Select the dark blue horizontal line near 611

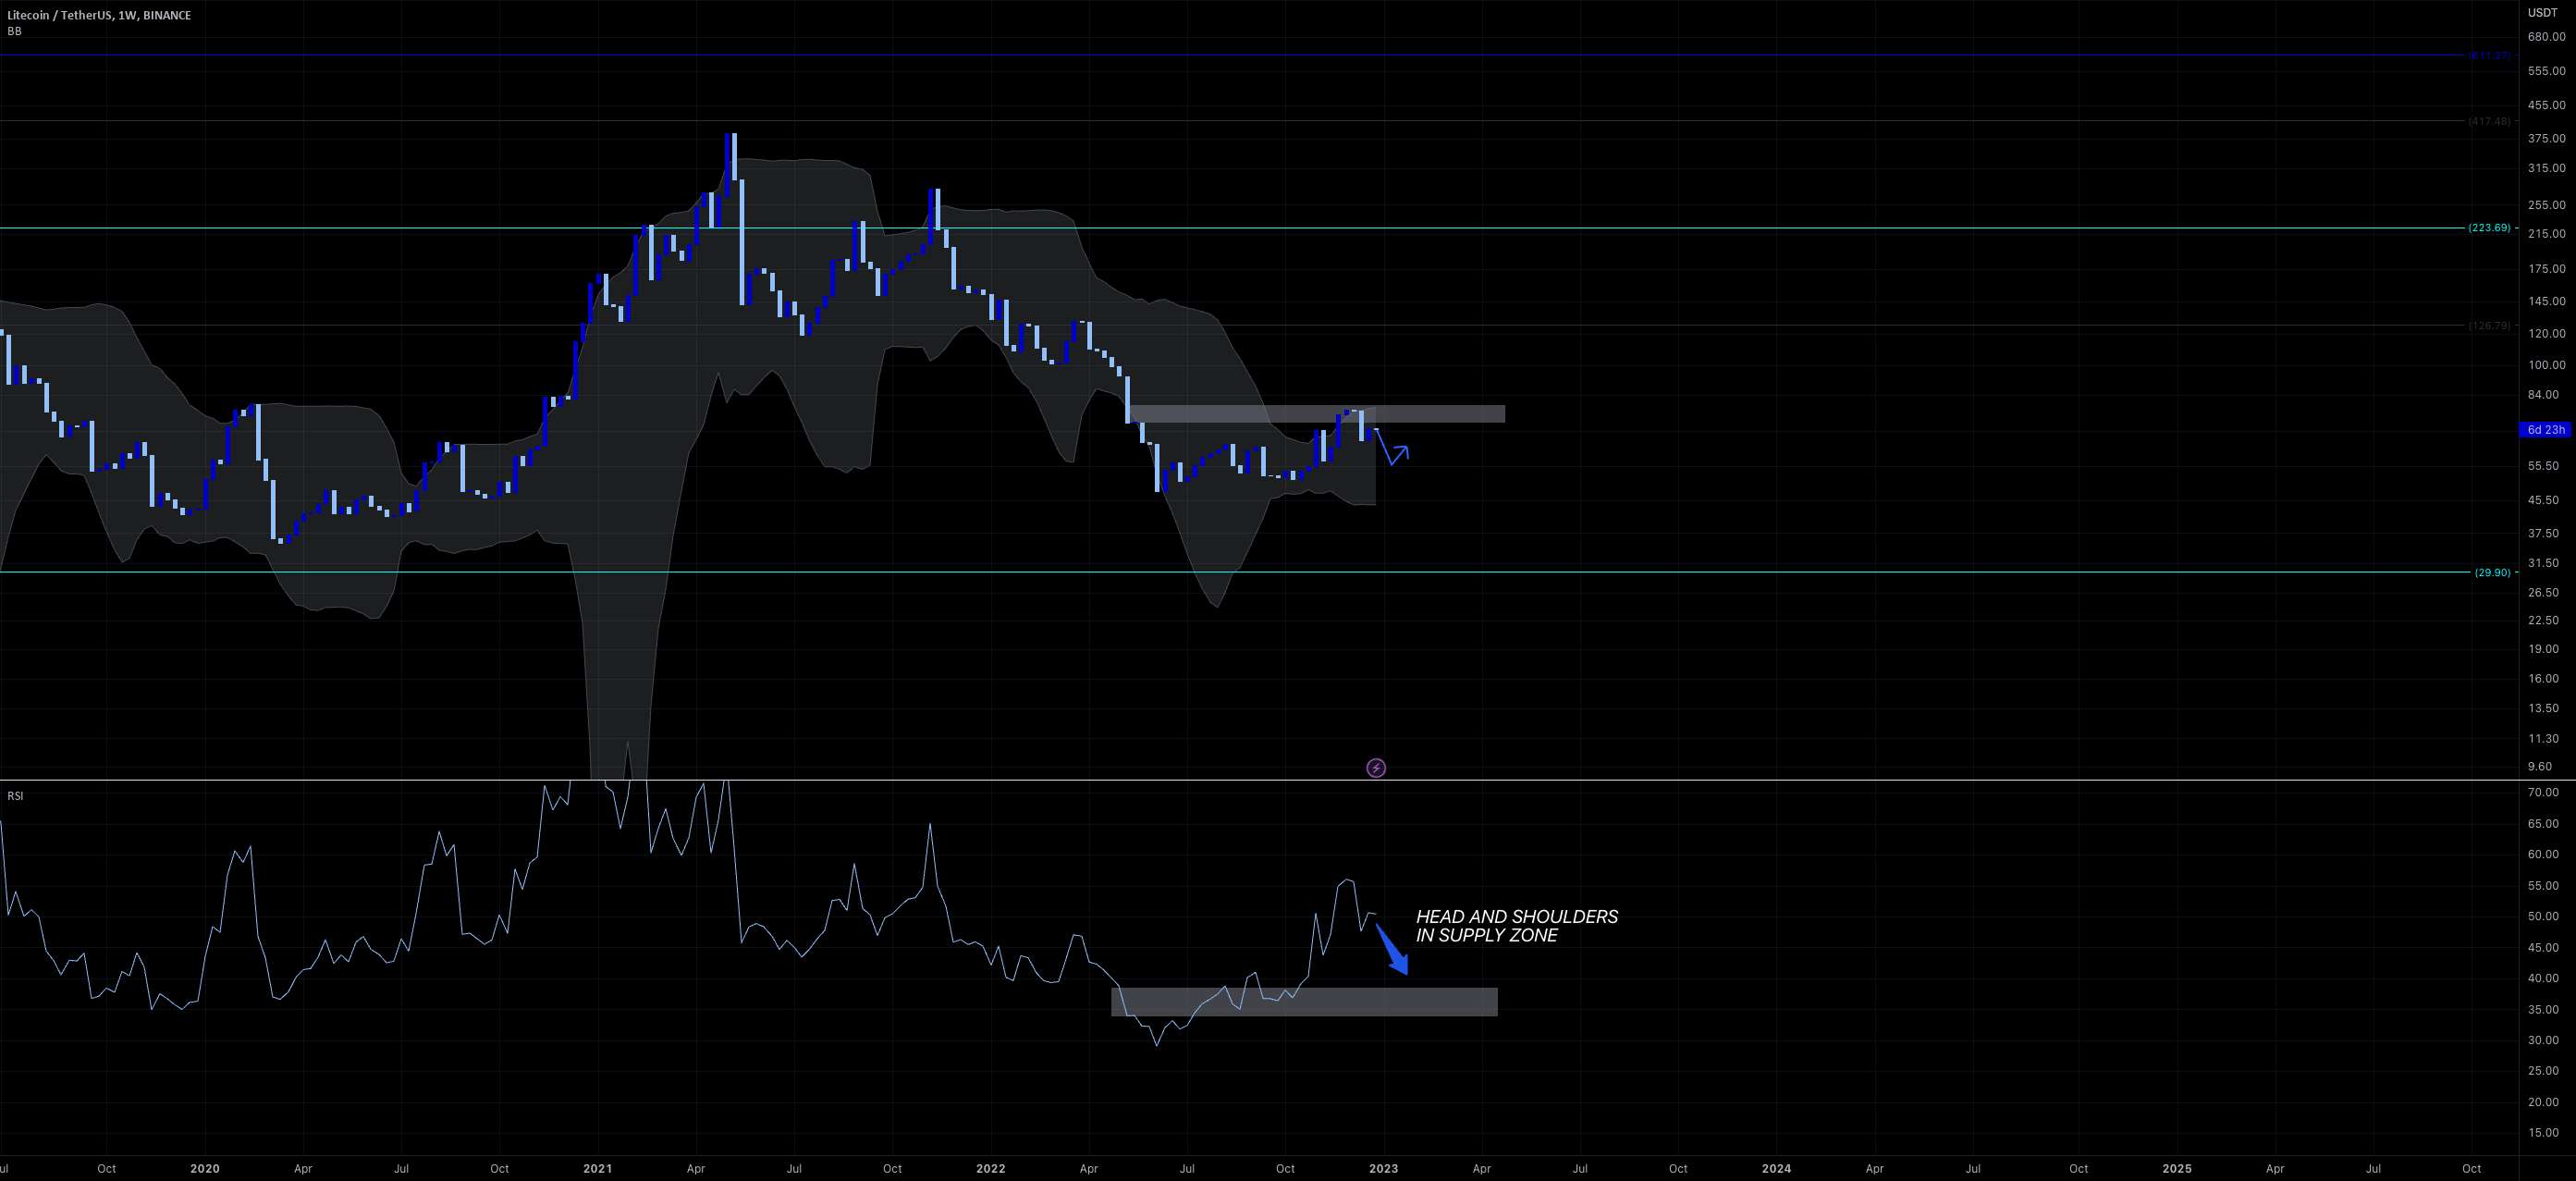(x=1232, y=55)
